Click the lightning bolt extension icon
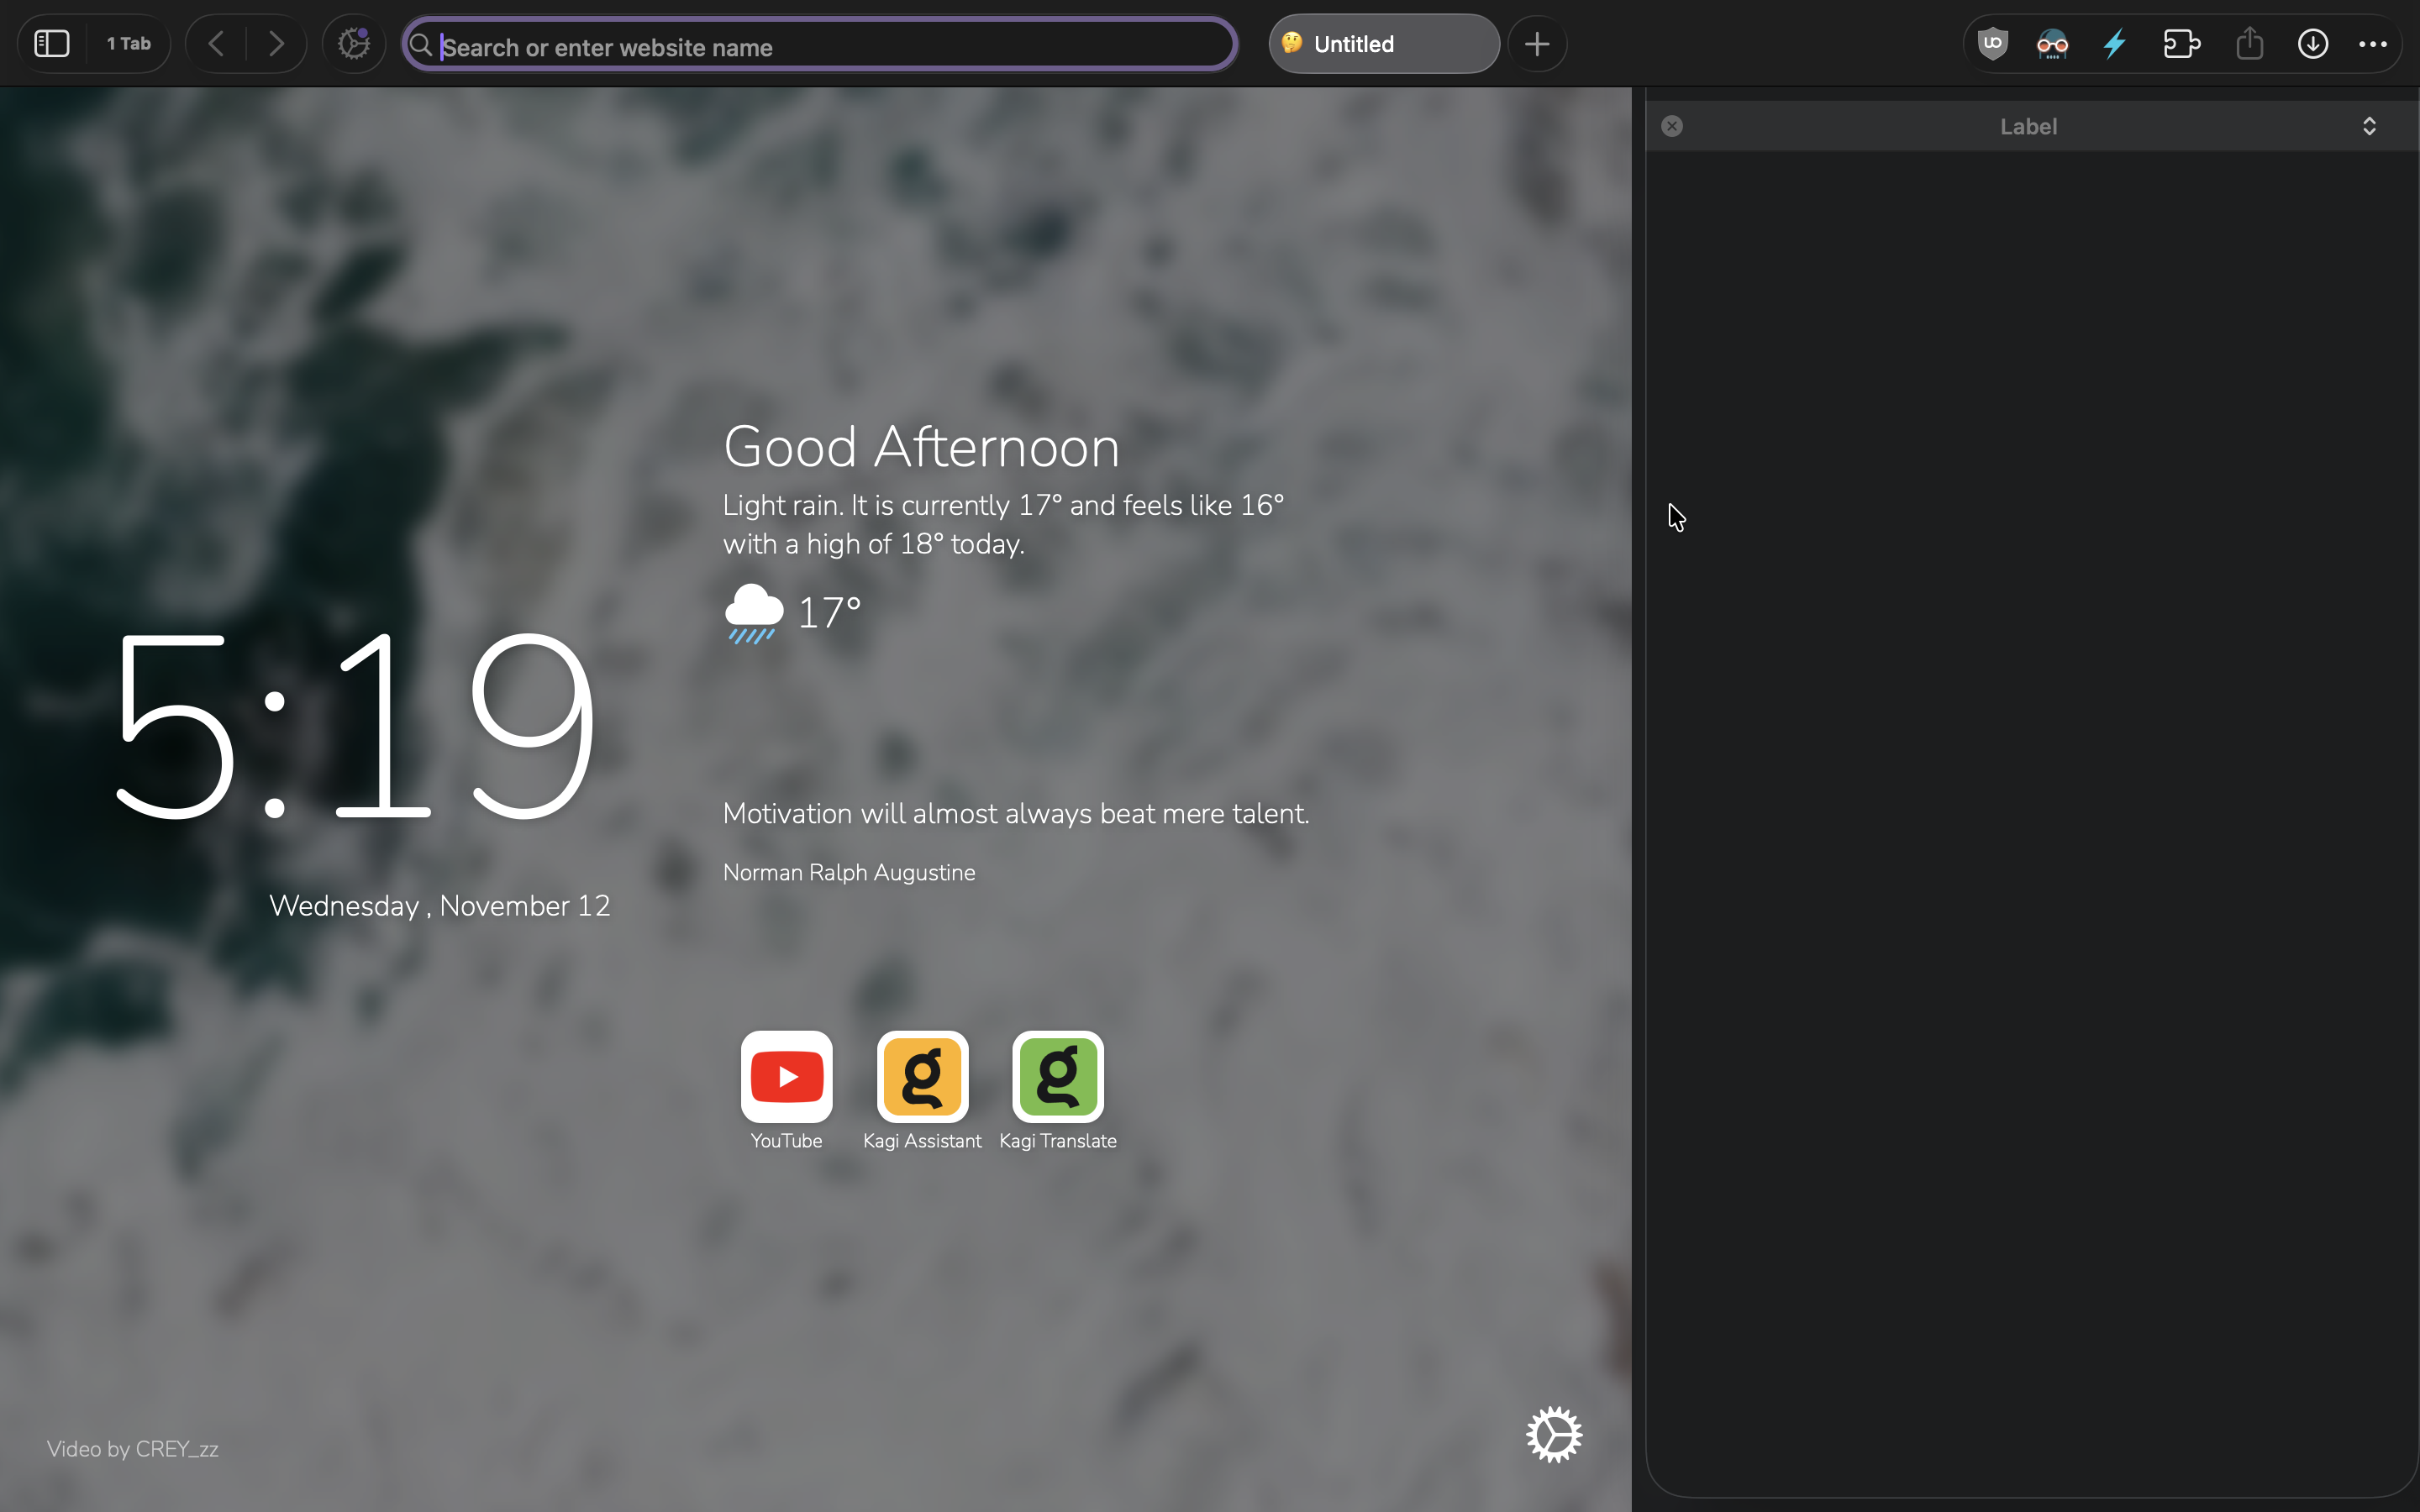 (x=2115, y=44)
